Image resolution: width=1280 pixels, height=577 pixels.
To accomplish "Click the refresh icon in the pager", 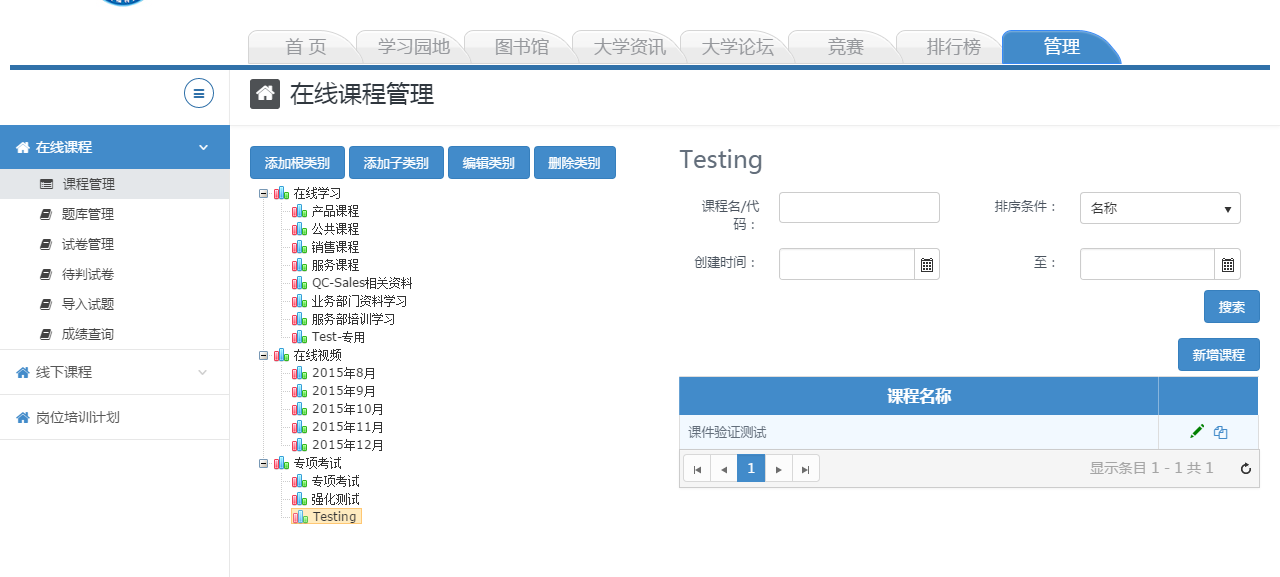I will 1245,468.
